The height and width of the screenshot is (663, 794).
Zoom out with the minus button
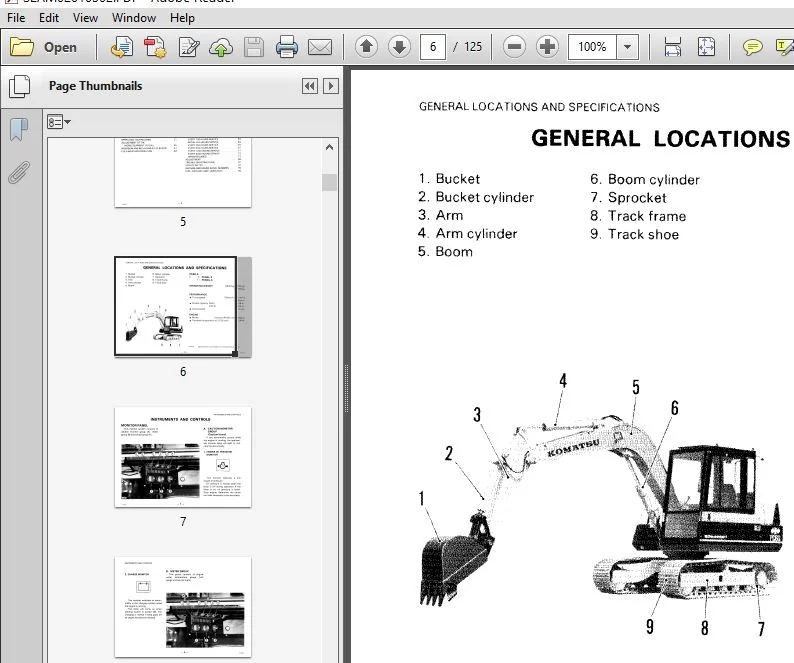(514, 47)
